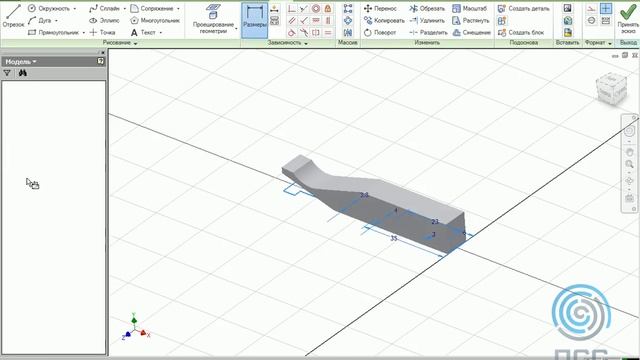Expand the Рисование panel
The height and width of the screenshot is (360, 640).
pos(120,43)
